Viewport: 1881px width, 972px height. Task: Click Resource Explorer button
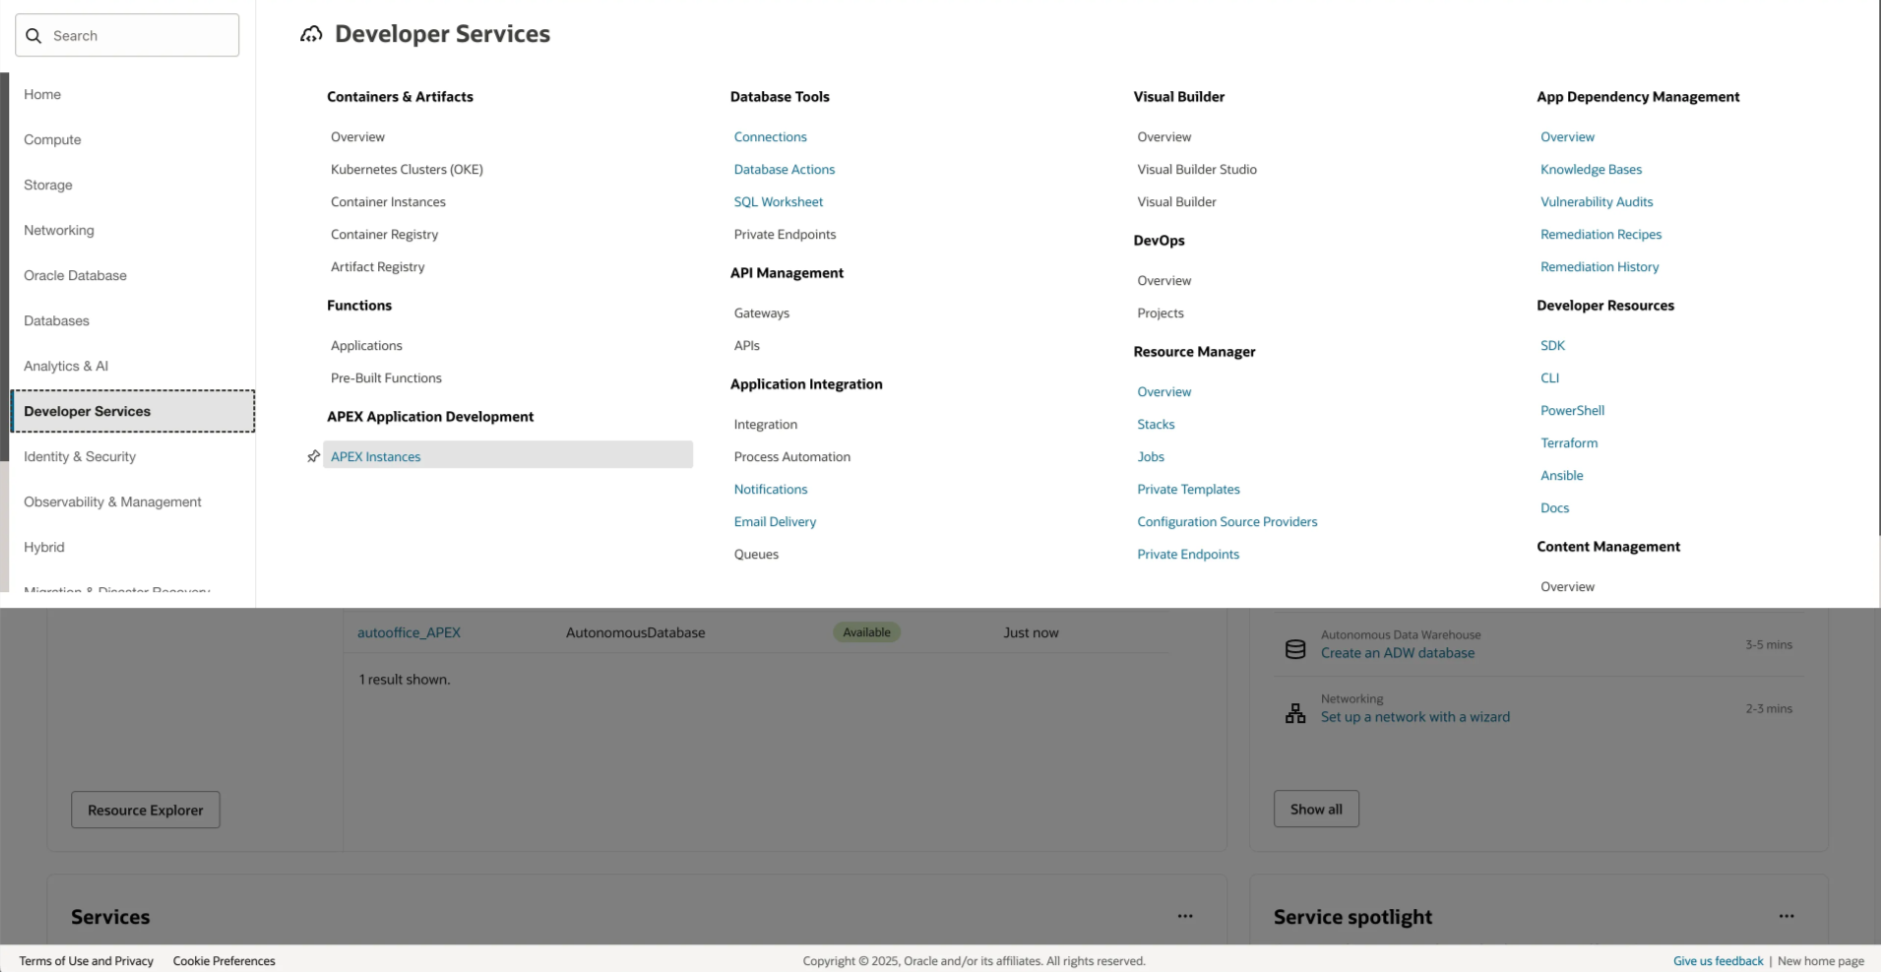pos(145,810)
